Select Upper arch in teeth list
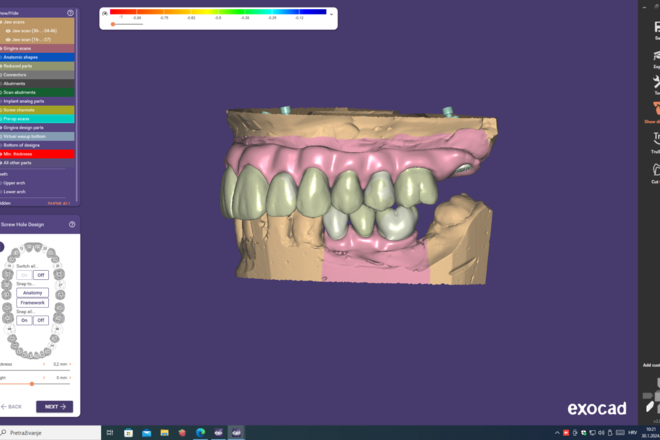The image size is (660, 440). (20, 181)
